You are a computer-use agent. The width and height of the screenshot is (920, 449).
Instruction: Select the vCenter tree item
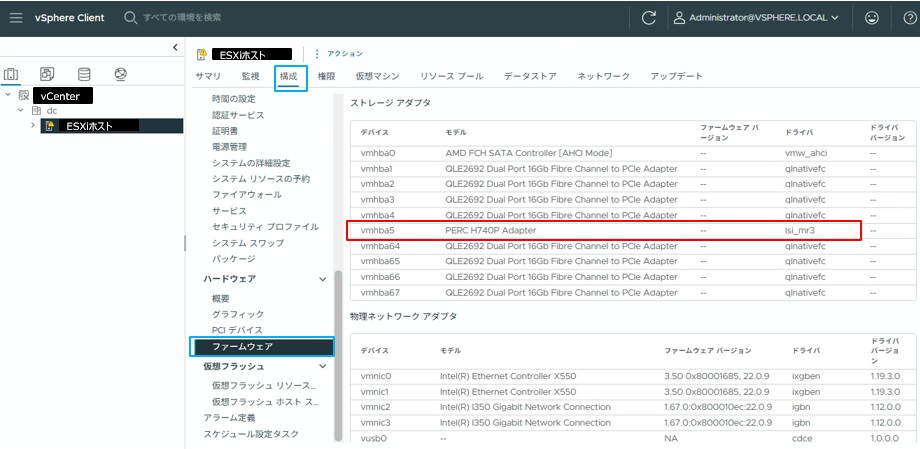tap(63, 95)
